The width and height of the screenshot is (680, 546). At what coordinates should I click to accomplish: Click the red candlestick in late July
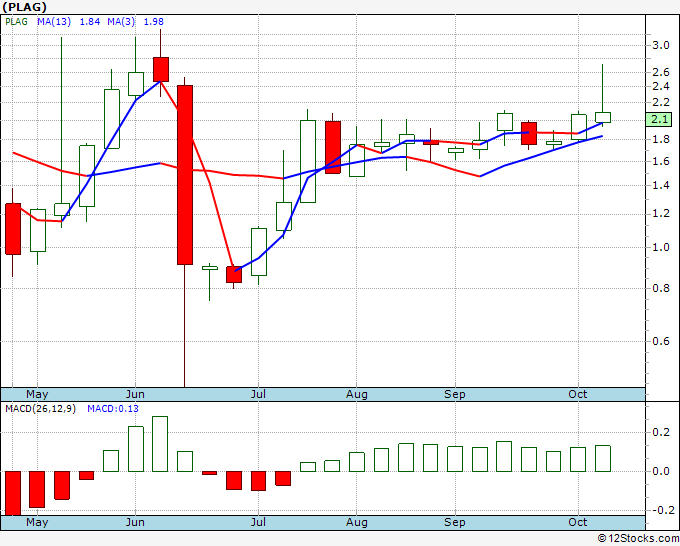point(333,147)
